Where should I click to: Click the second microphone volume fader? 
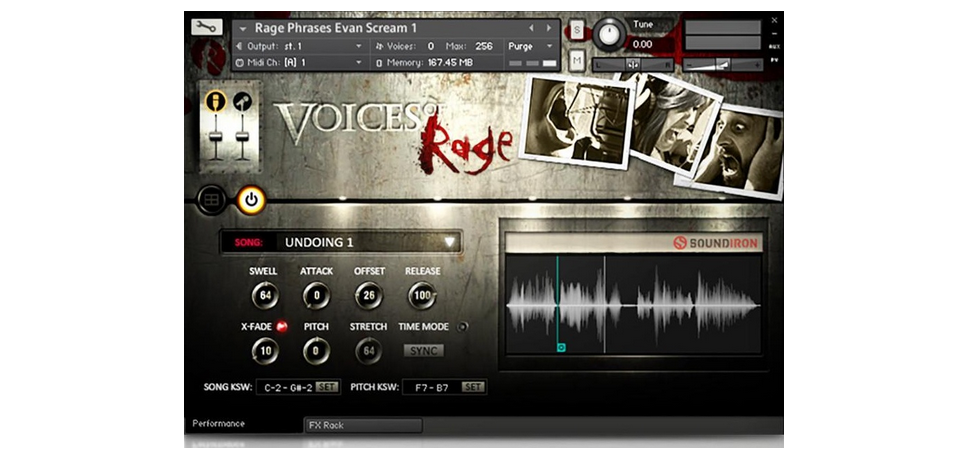(x=242, y=137)
